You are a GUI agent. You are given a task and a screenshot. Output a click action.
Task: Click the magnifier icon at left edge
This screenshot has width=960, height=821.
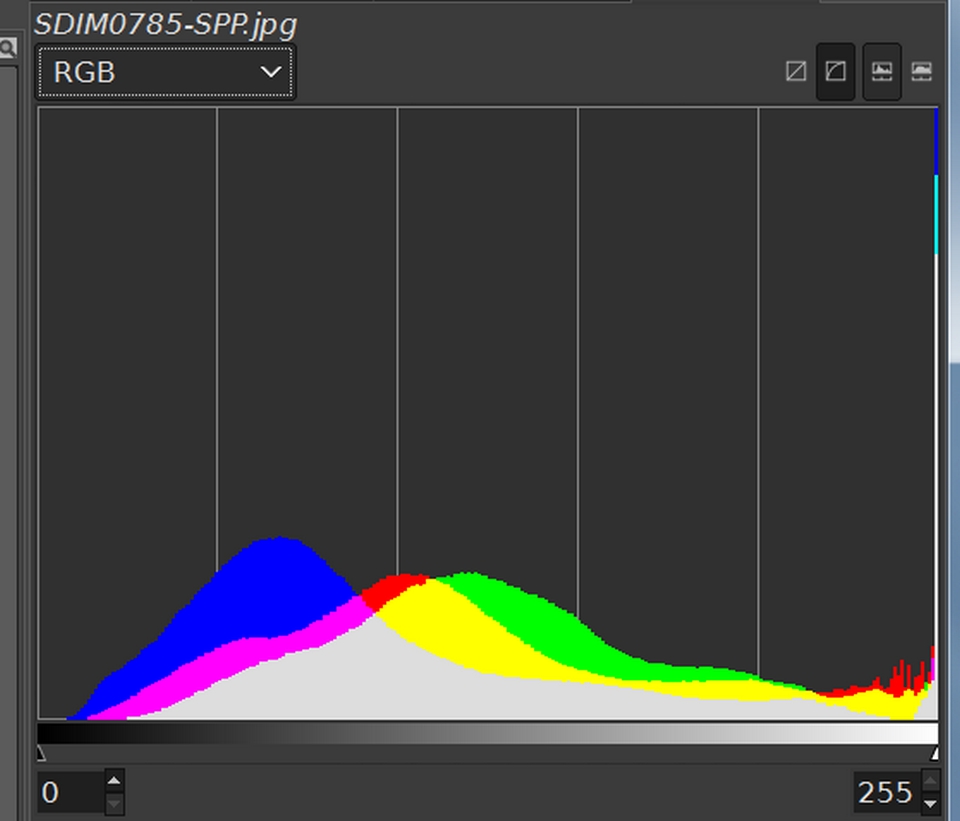[7, 47]
